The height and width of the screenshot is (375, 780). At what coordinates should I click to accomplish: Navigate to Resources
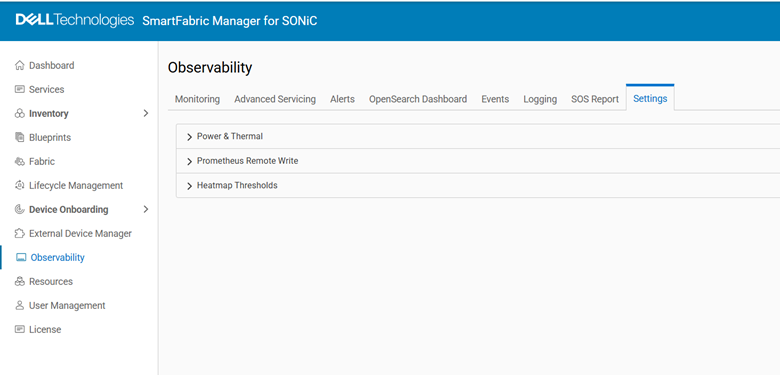(x=51, y=281)
